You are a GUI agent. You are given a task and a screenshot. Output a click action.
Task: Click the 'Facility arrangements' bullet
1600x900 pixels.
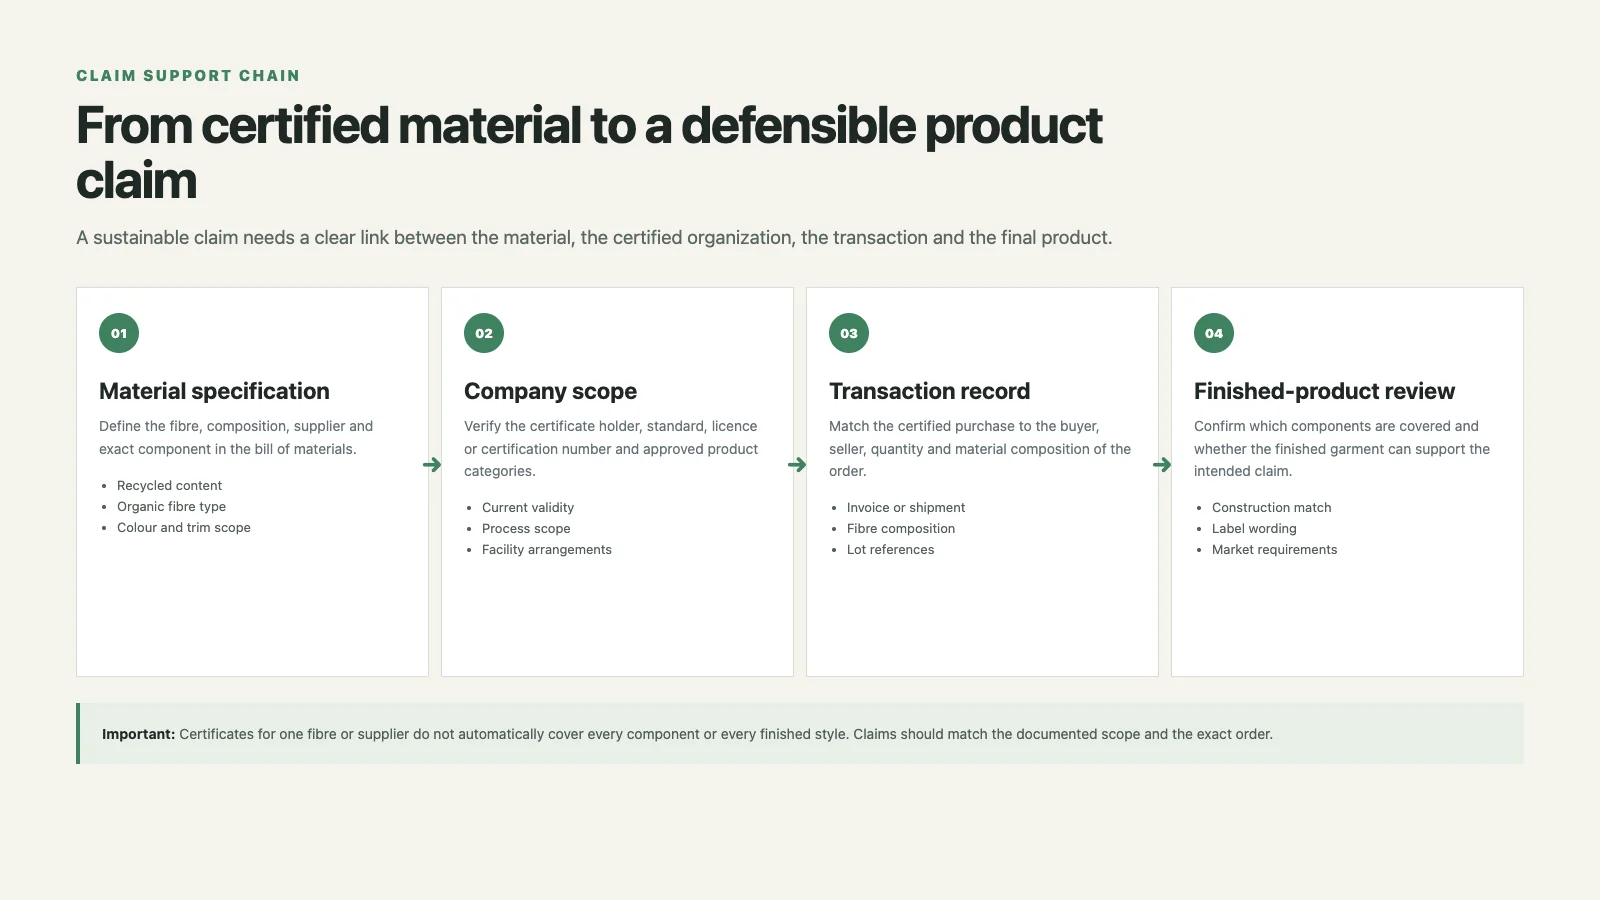[547, 550]
